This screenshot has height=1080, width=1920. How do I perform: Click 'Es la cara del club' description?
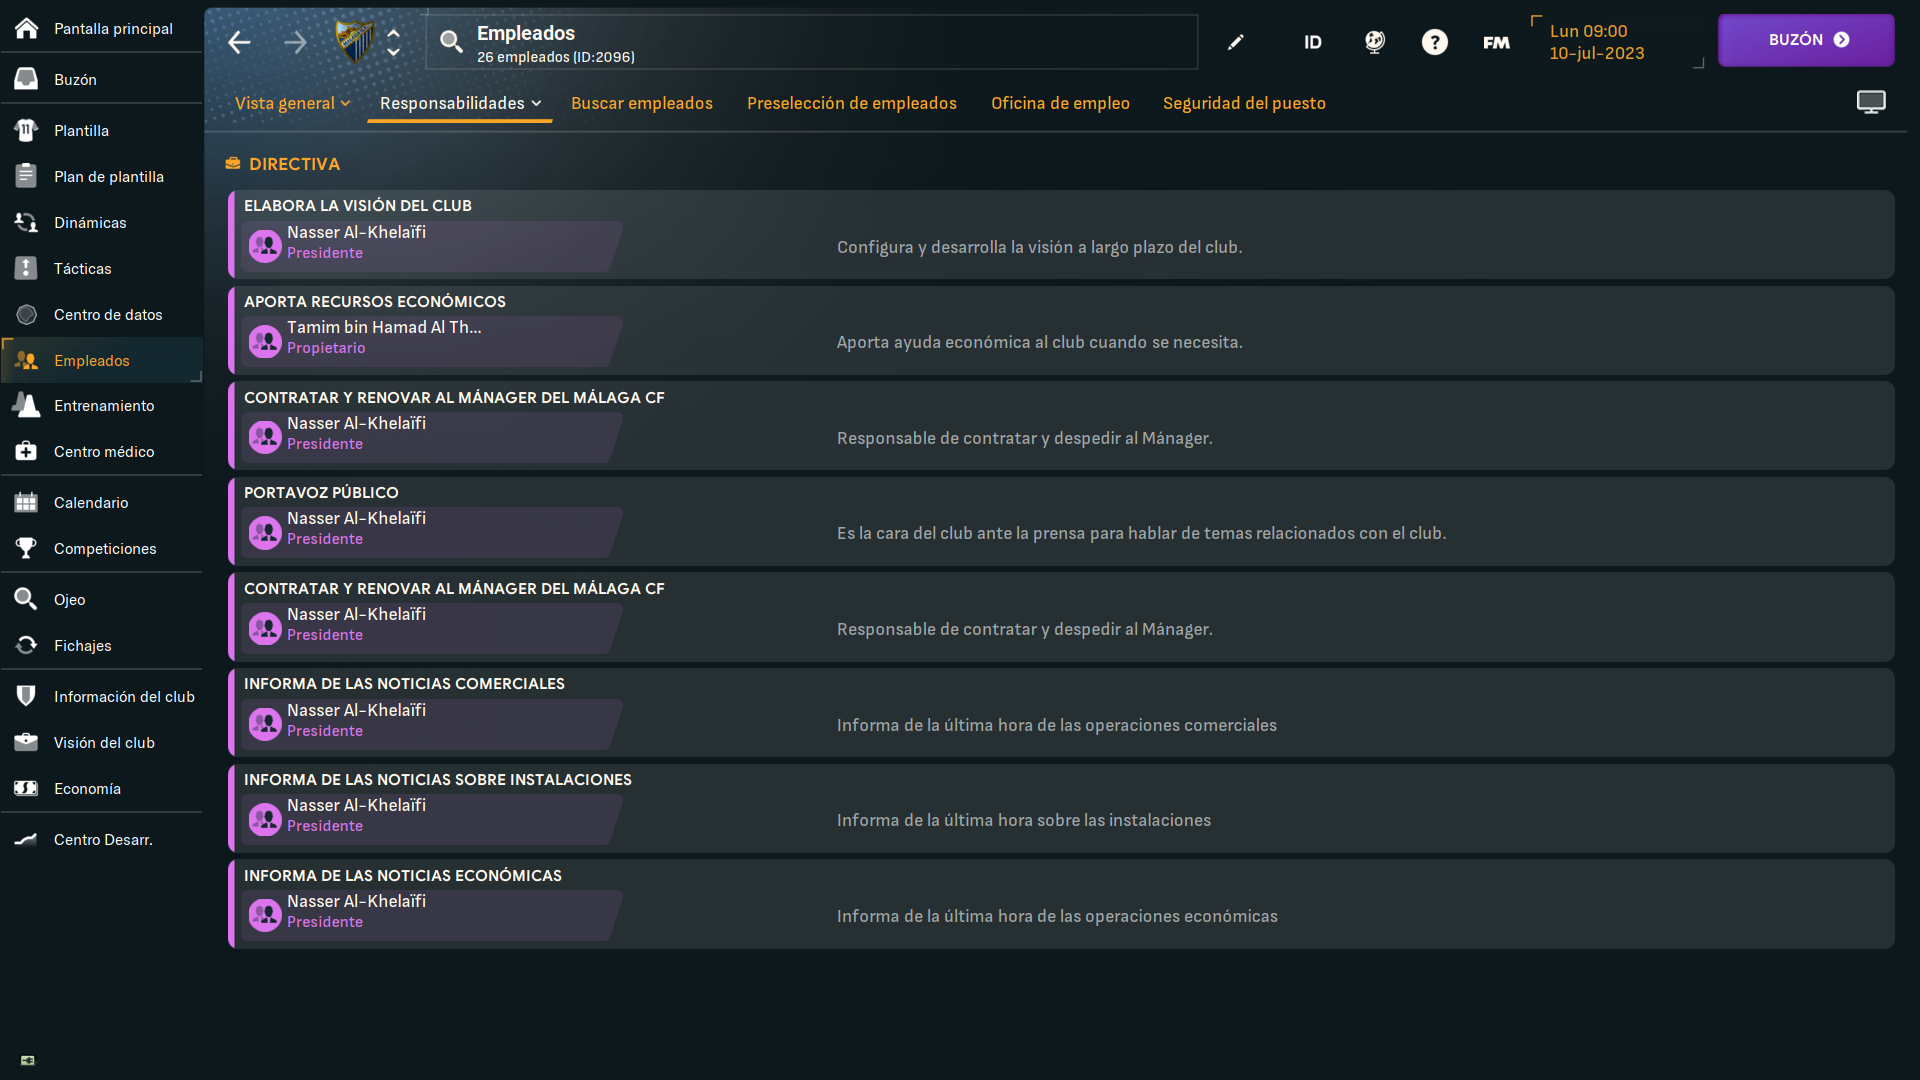(1142, 533)
